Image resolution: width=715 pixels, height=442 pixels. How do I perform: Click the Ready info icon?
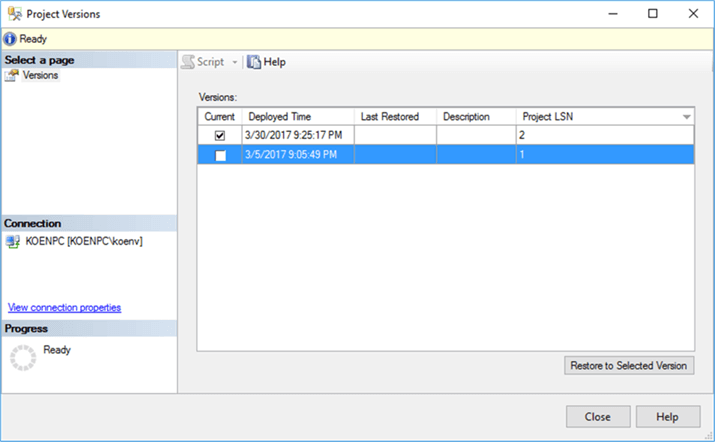click(x=10, y=39)
